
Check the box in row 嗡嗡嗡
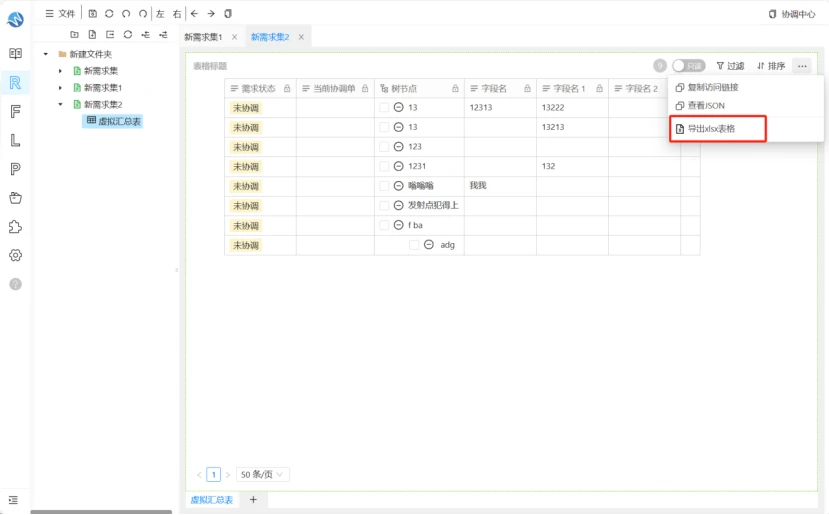click(384, 186)
